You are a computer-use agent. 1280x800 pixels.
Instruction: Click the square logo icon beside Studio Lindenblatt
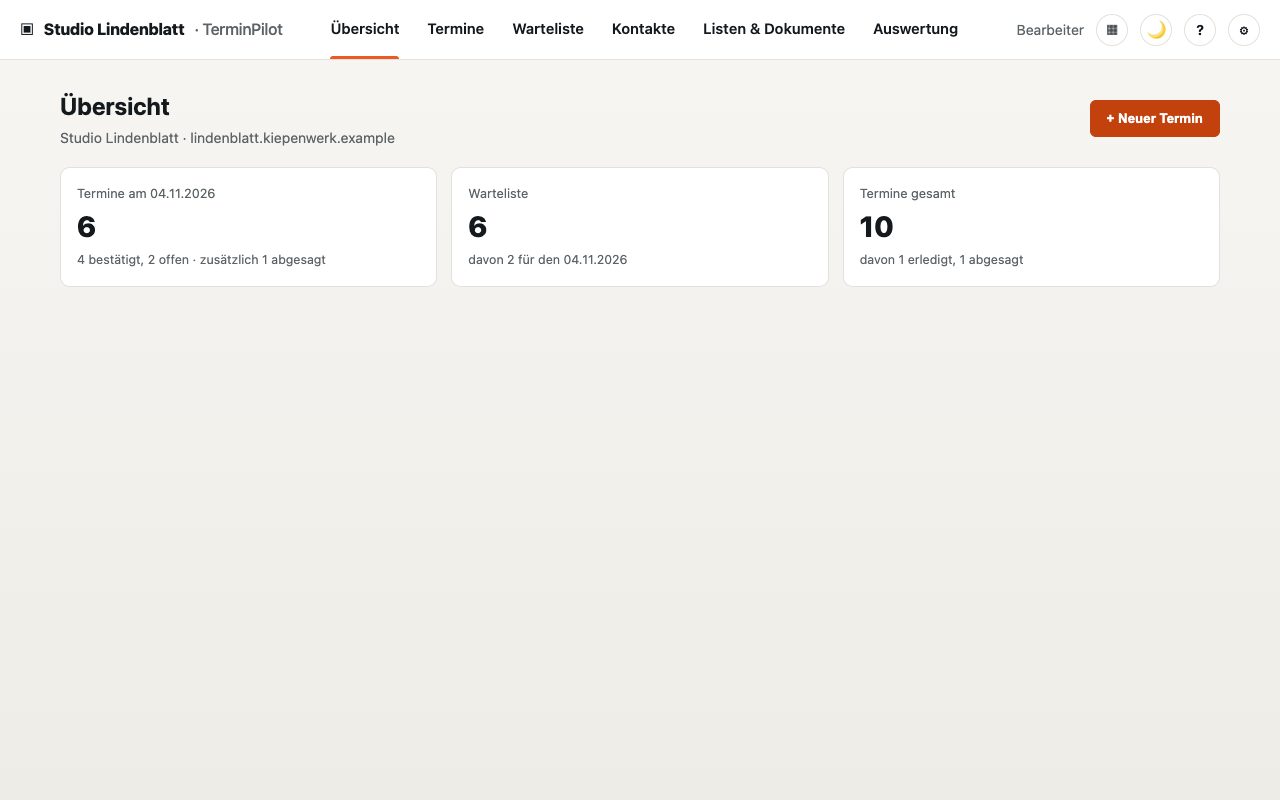[x=27, y=29]
